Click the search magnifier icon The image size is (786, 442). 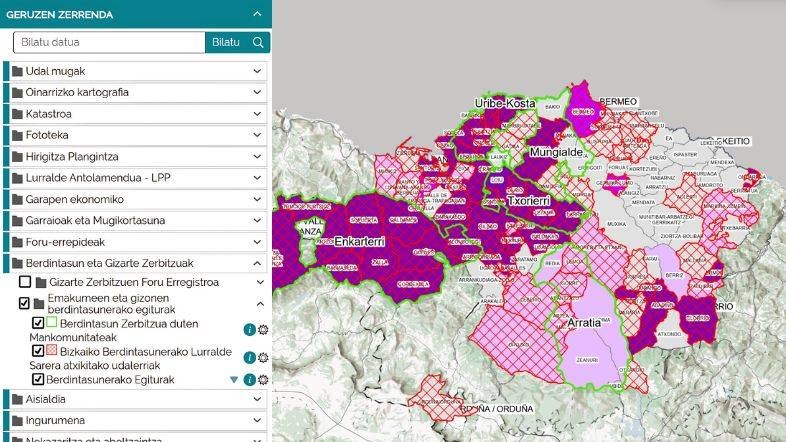[x=258, y=42]
